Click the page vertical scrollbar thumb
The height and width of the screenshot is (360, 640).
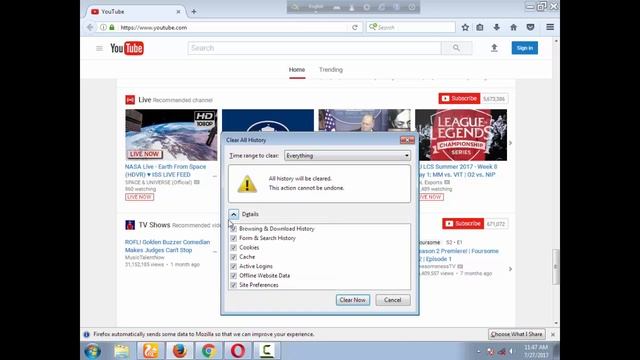coord(556,267)
